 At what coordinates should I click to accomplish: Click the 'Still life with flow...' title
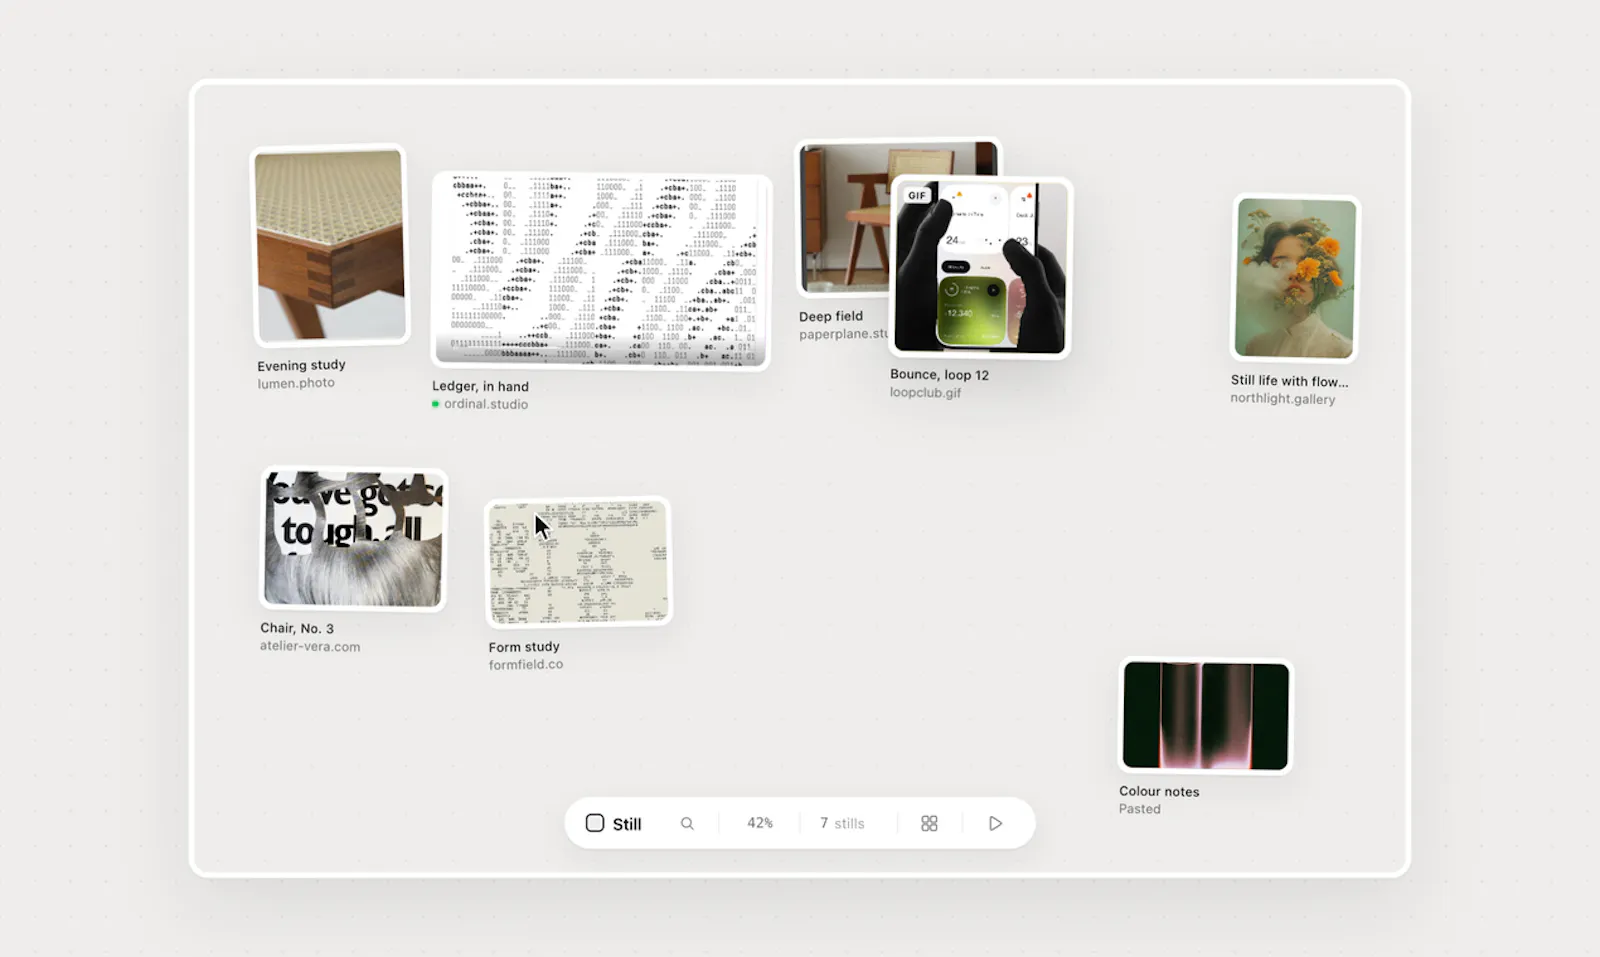tap(1289, 380)
